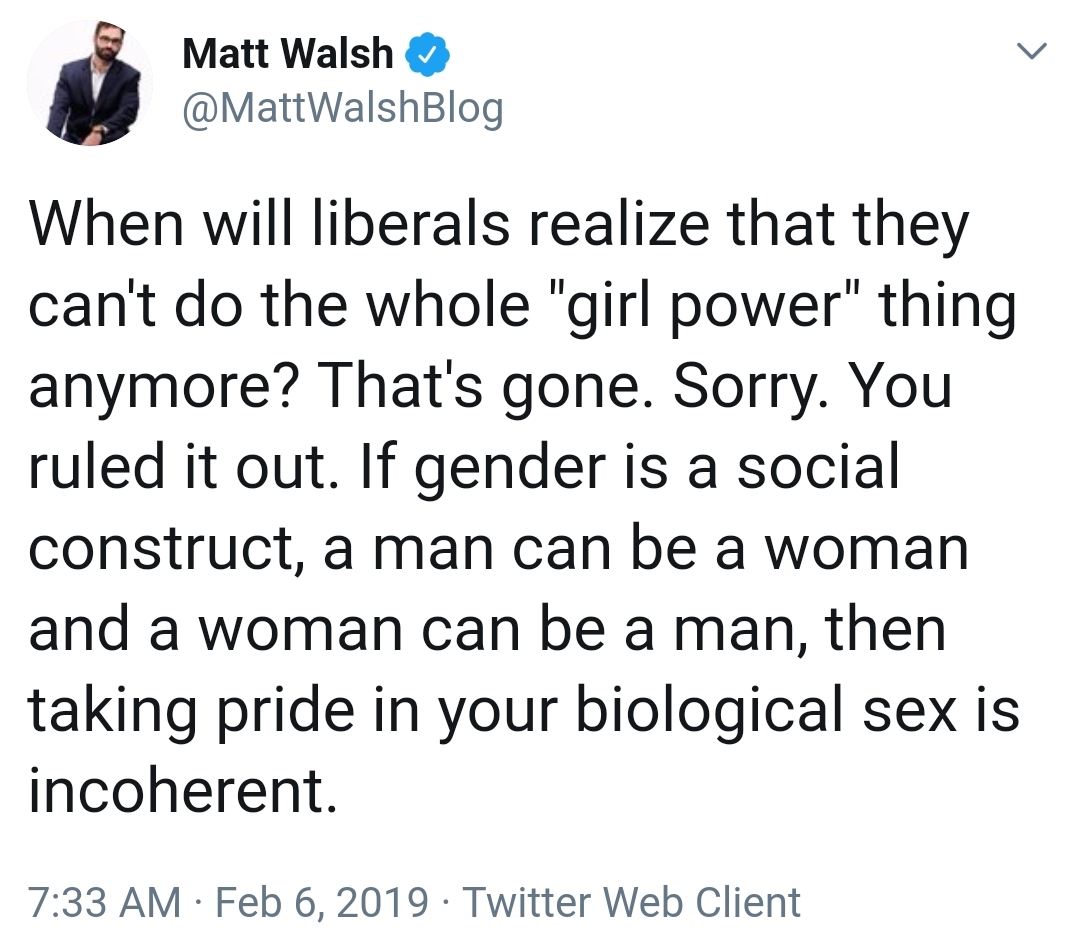Visit the @MattWalshBlog handle
This screenshot has width=1080, height=934.
pos(343,109)
